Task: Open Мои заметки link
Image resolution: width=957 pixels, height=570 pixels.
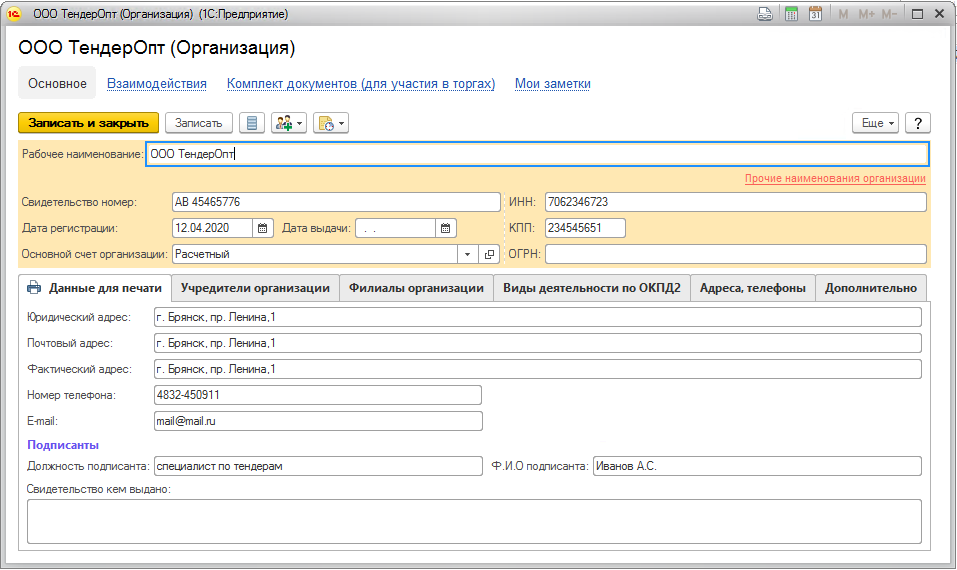Action: pyautogui.click(x=552, y=84)
